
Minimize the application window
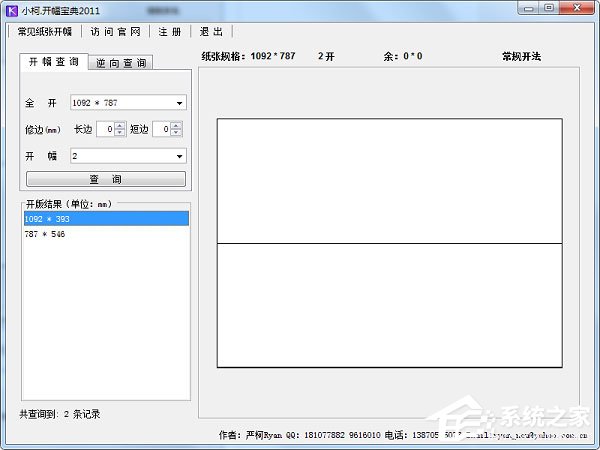click(x=527, y=8)
